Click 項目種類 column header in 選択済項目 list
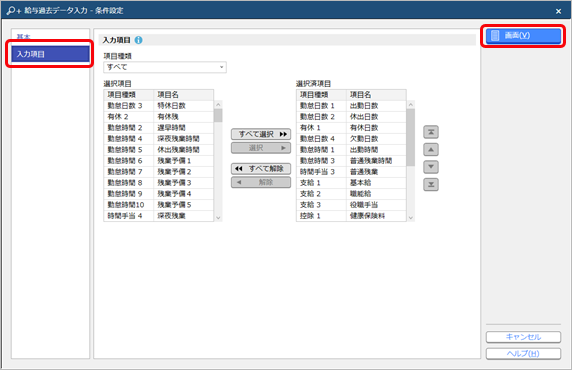 (x=321, y=95)
